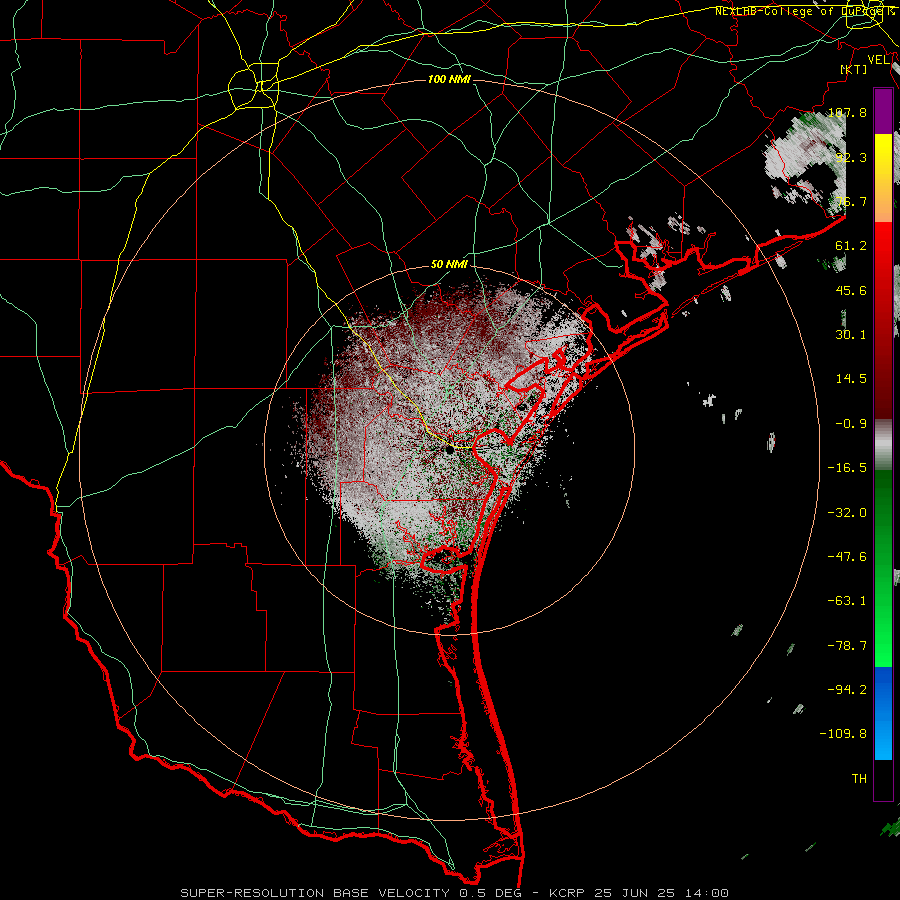This screenshot has width=900, height=900.
Task: Click the 76.7 value on velocity scale
Action: pyautogui.click(x=851, y=201)
